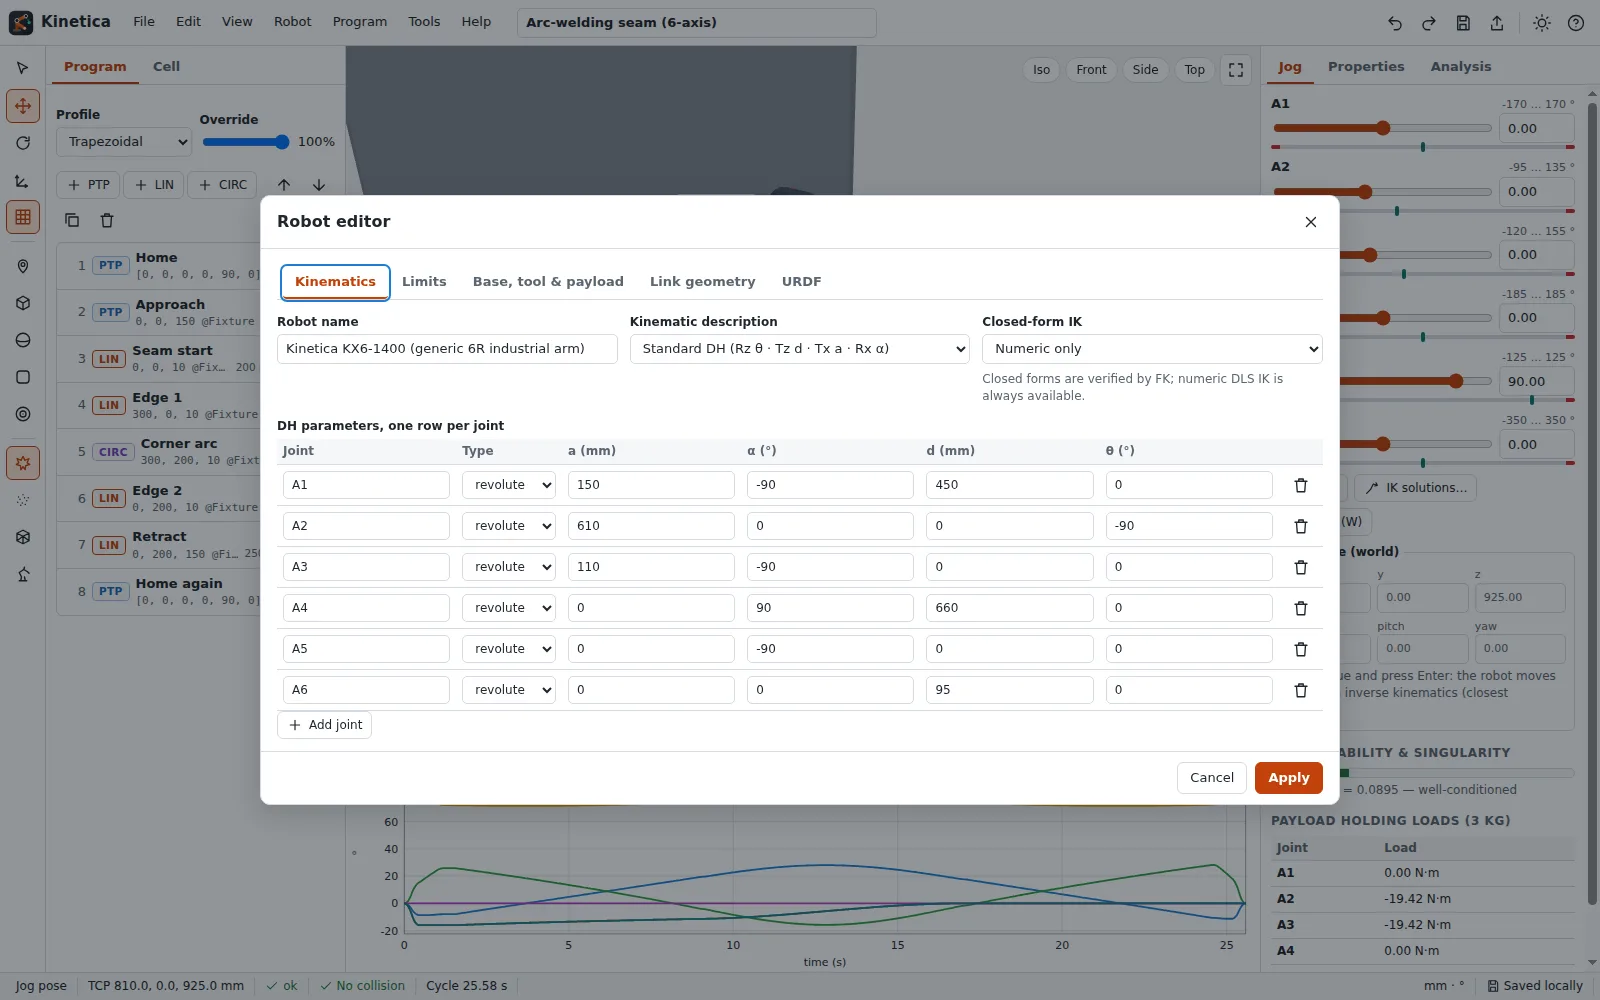This screenshot has height=1000, width=1600.
Task: Open the Kinematic description dropdown
Action: point(799,349)
